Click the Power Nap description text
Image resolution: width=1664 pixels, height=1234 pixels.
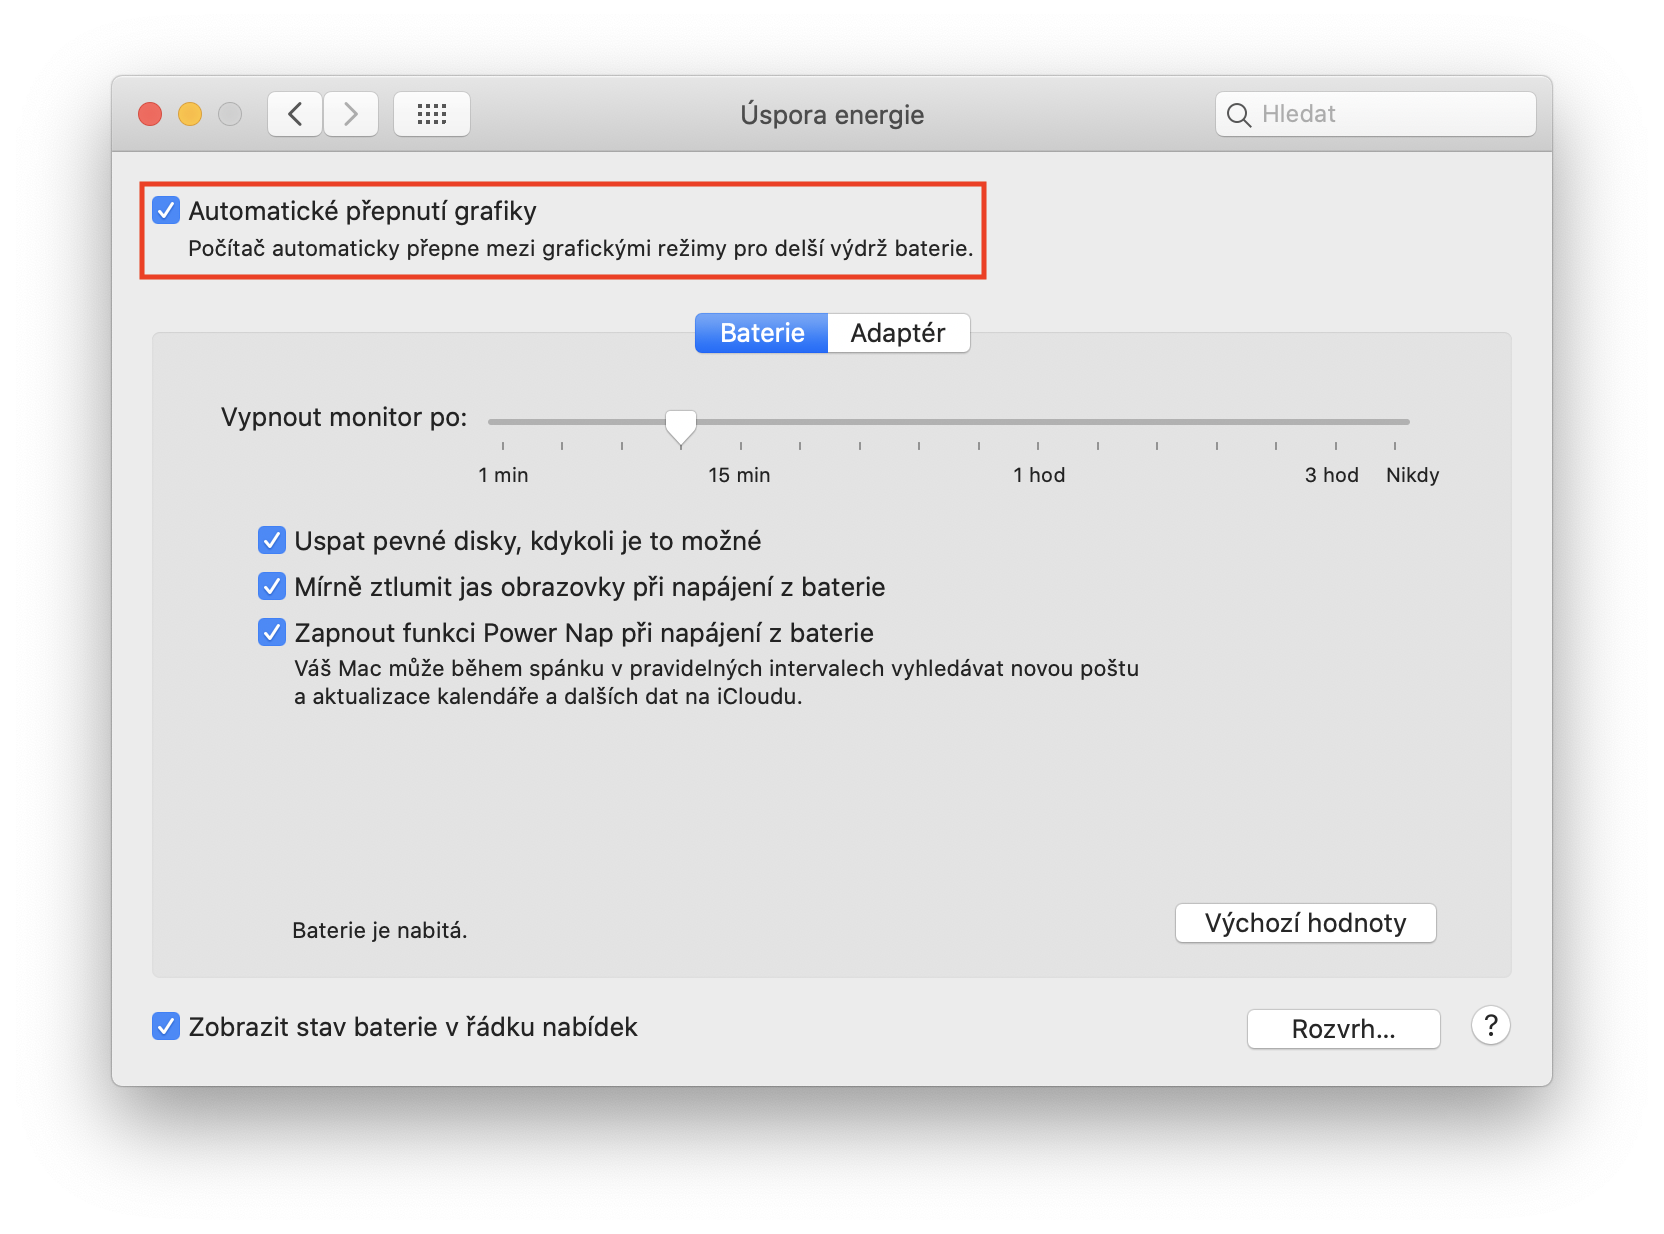716,682
